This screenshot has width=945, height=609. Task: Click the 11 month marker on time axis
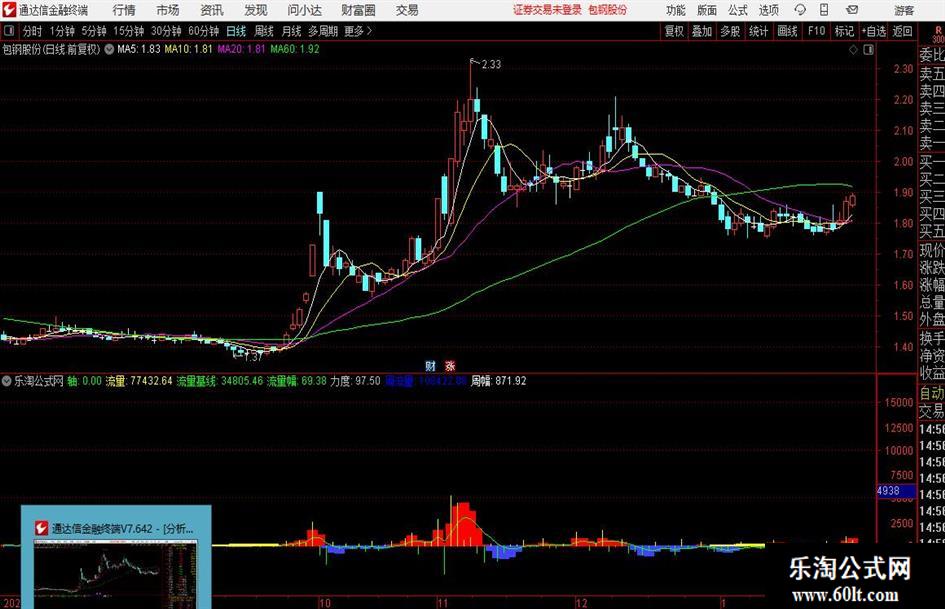click(443, 603)
